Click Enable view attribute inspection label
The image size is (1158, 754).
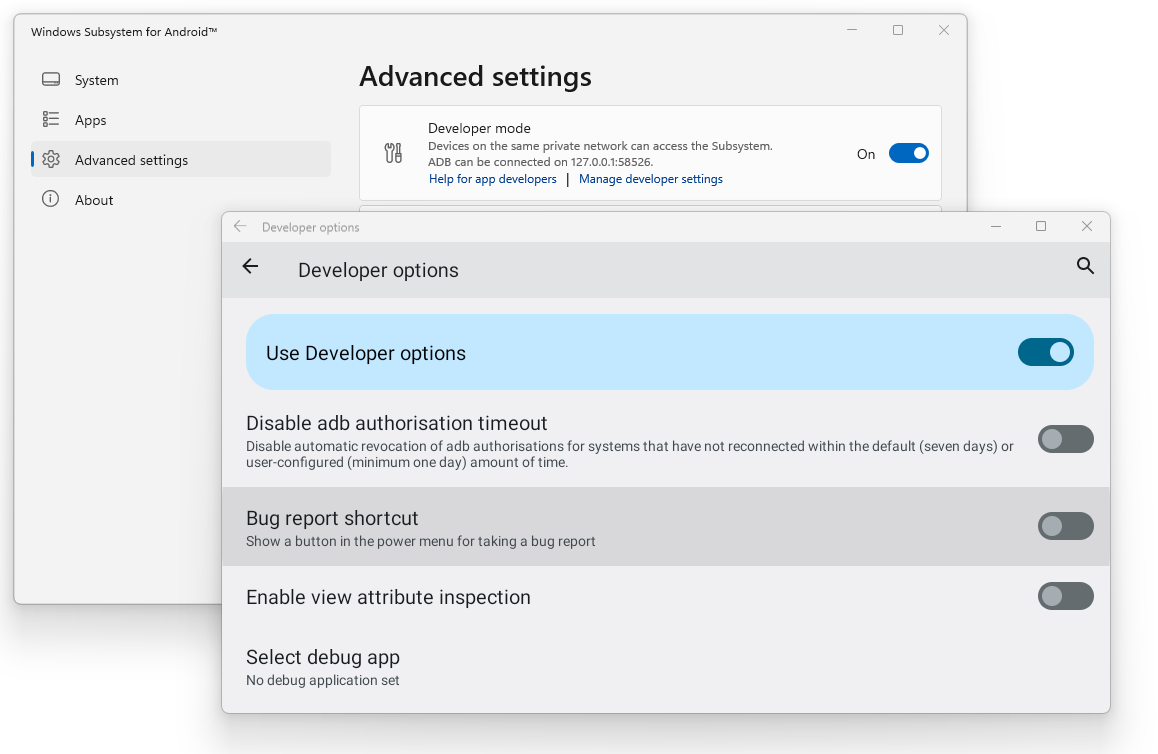[x=388, y=597]
